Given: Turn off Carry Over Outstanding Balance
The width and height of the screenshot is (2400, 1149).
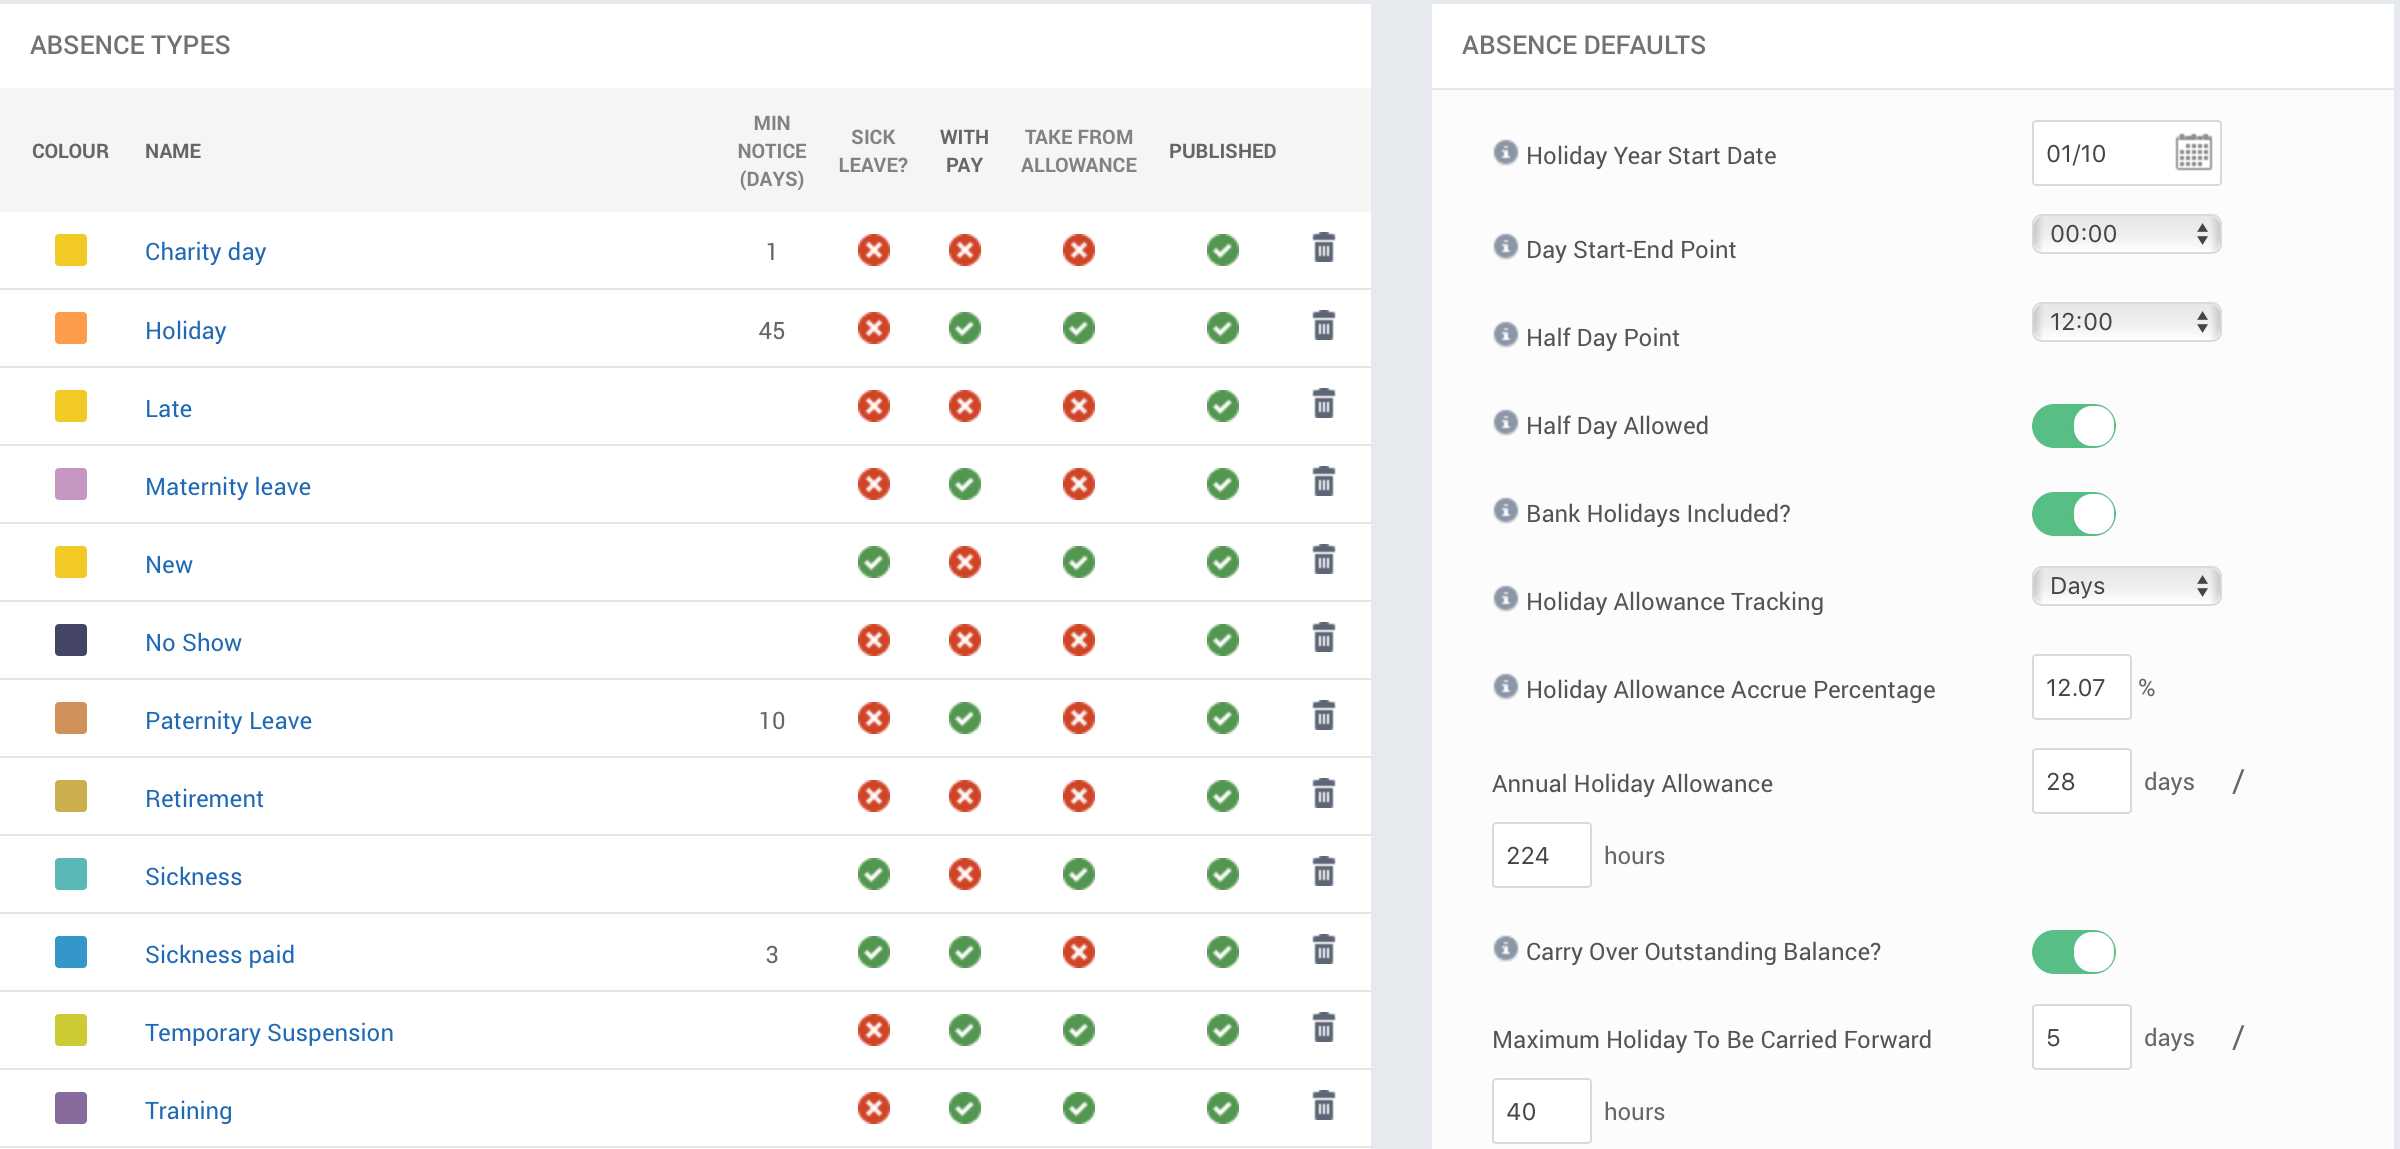Looking at the screenshot, I should [2073, 952].
